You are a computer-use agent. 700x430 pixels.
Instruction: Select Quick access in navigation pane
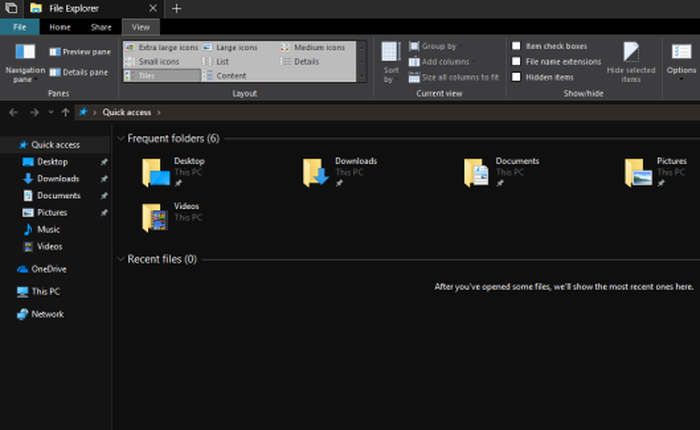coord(55,145)
